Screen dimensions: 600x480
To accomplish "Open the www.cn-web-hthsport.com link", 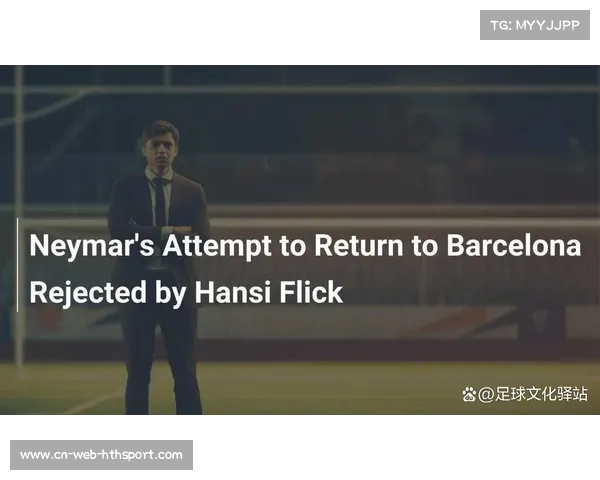I will 101,455.
